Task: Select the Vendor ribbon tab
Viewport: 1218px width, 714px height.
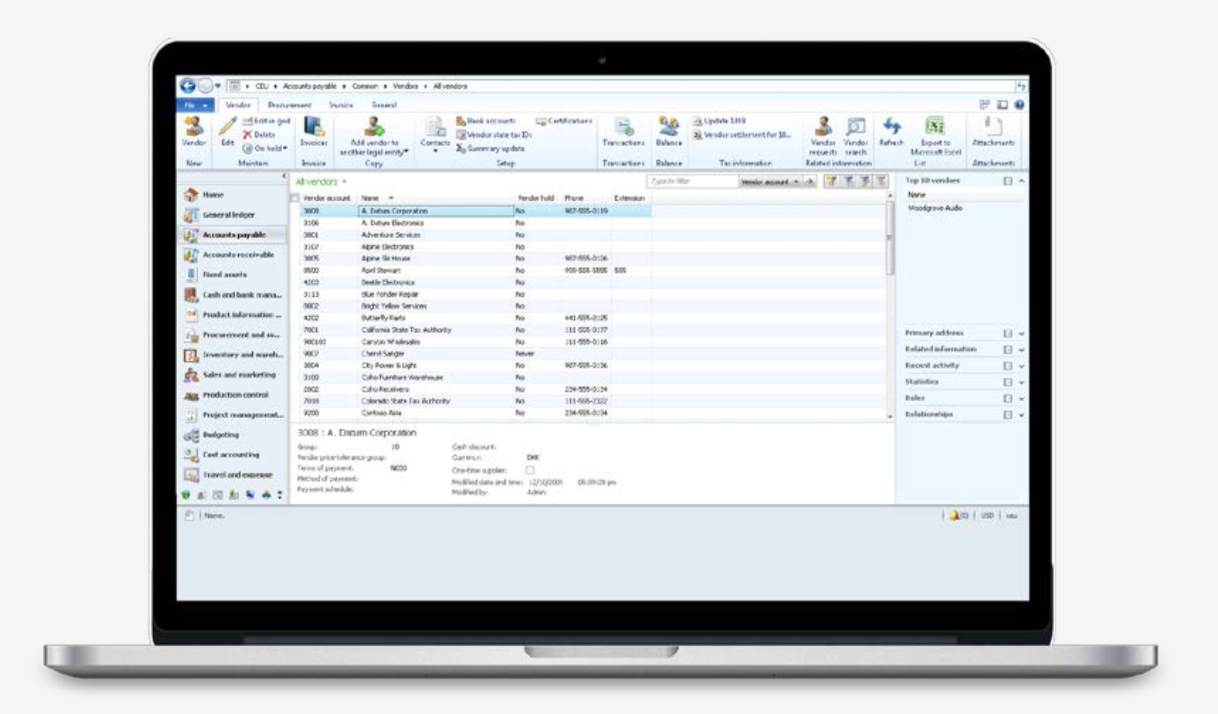Action: pyautogui.click(x=238, y=104)
